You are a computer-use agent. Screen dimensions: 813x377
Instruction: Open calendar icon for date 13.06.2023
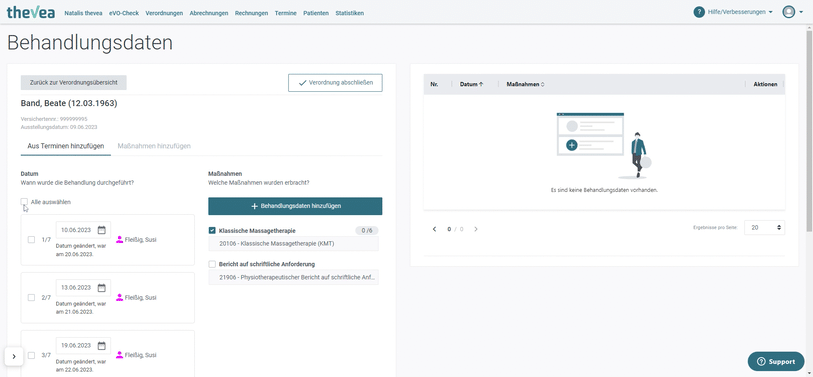[x=102, y=287]
